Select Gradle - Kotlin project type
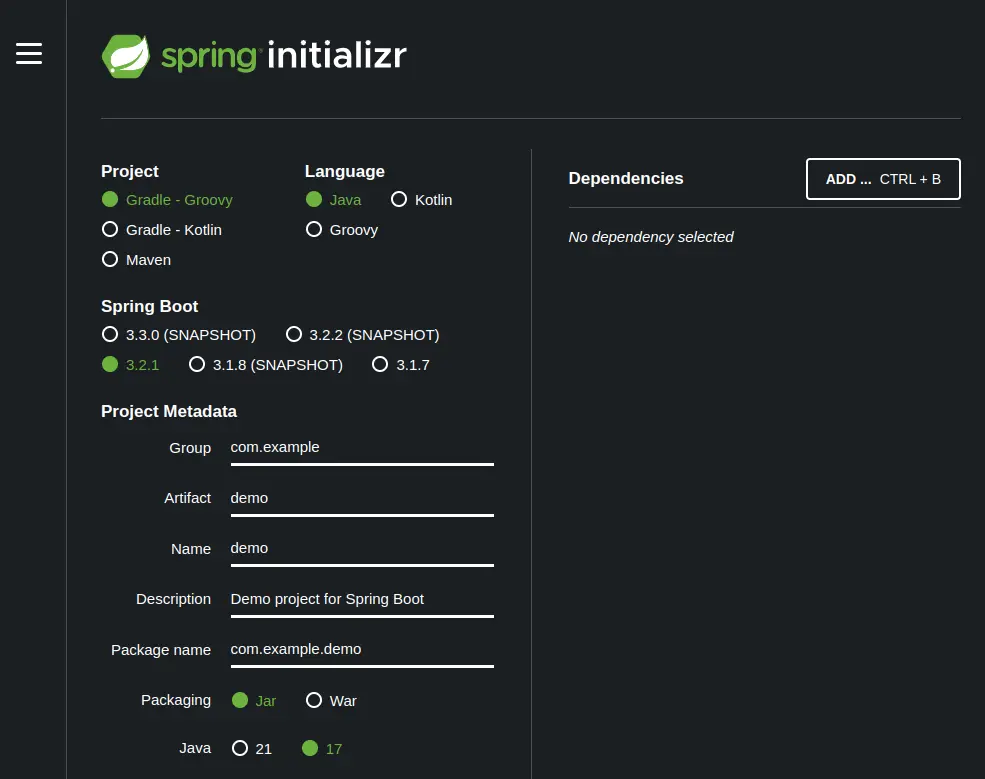 pos(161,230)
